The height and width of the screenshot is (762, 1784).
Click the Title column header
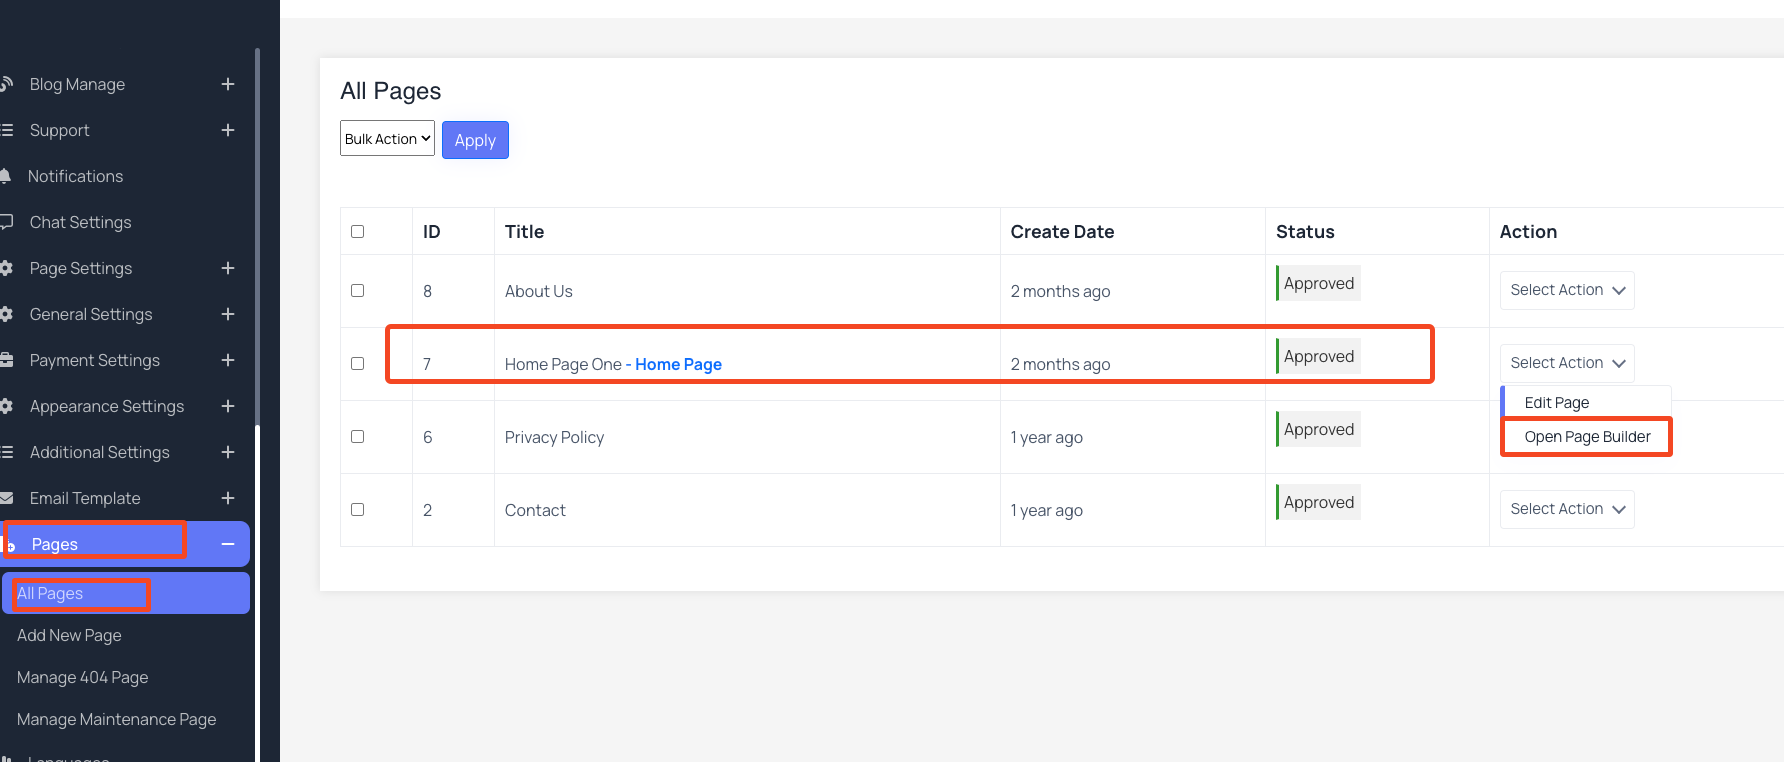[524, 231]
